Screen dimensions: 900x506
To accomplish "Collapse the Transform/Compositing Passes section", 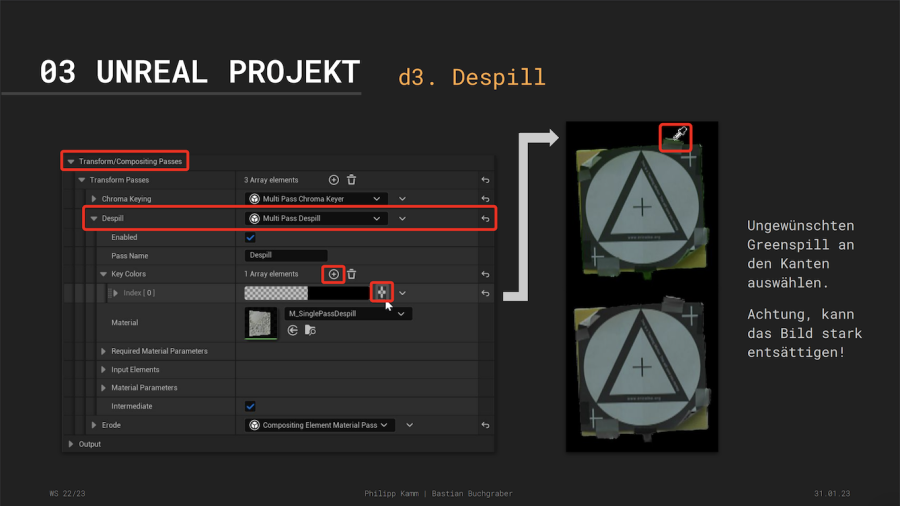I will 71,161.
